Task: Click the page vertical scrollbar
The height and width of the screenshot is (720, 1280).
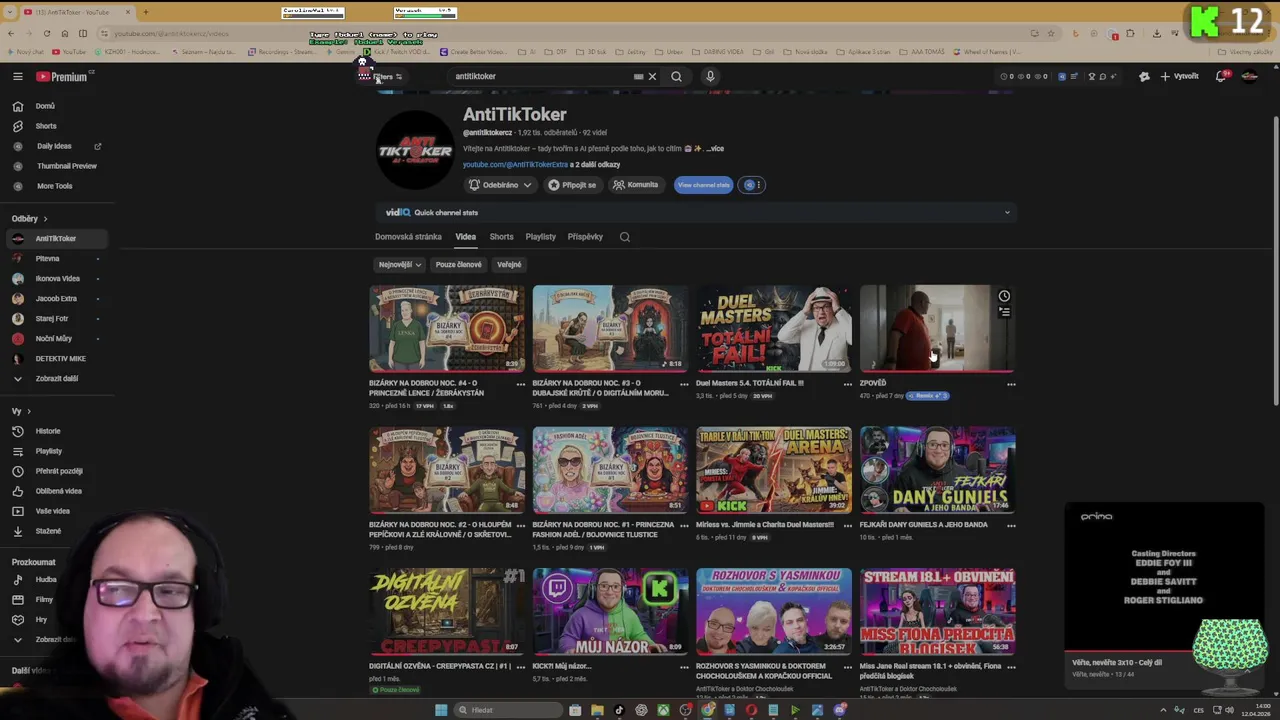Action: click(x=1275, y=260)
